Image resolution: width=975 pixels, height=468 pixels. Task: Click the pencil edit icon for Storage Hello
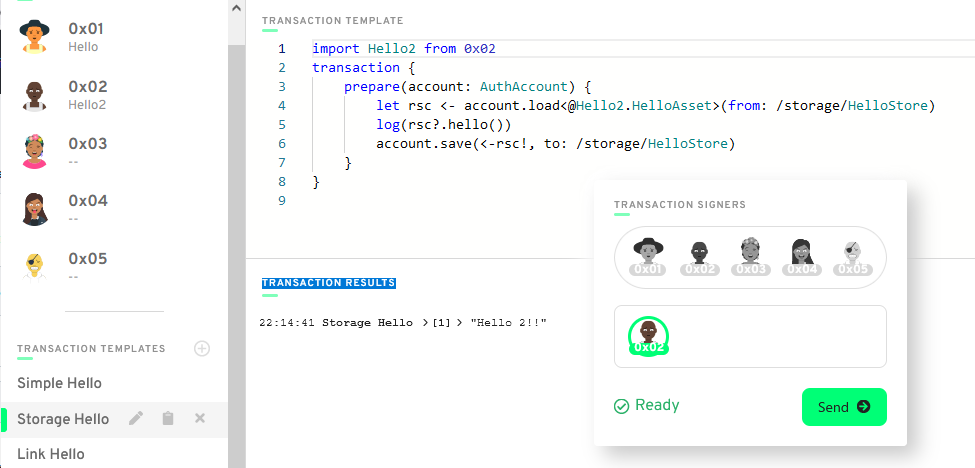coord(136,419)
